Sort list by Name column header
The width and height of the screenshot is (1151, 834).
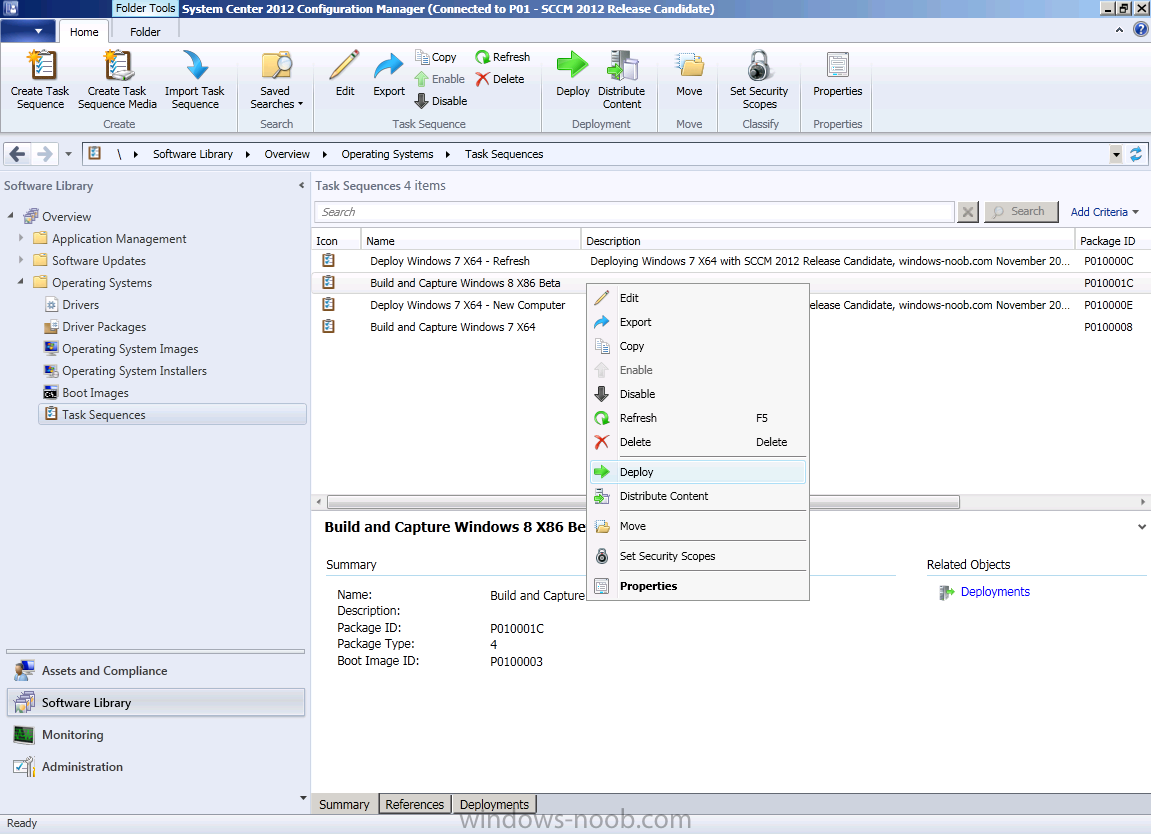click(x=471, y=241)
